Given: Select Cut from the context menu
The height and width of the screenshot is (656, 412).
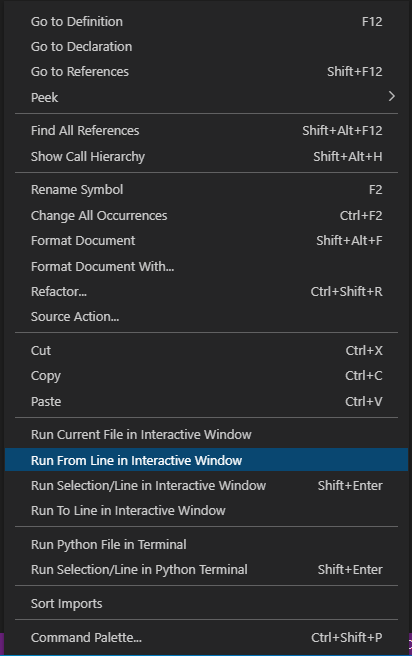Looking at the screenshot, I should click(206, 350).
